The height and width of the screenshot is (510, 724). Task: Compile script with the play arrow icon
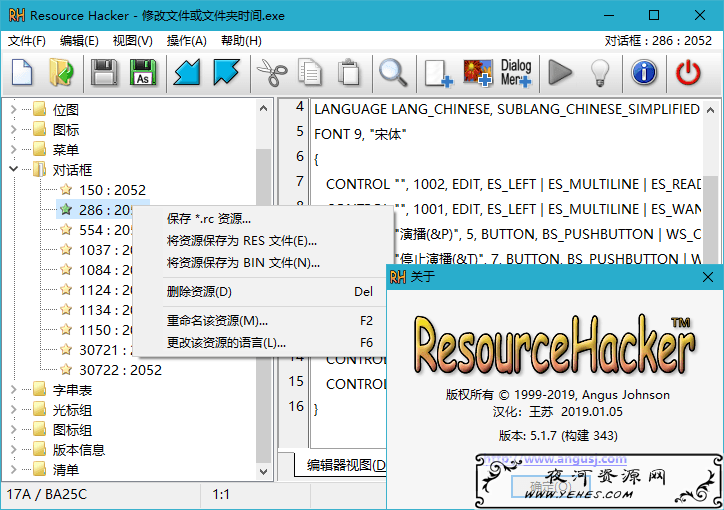pyautogui.click(x=560, y=72)
